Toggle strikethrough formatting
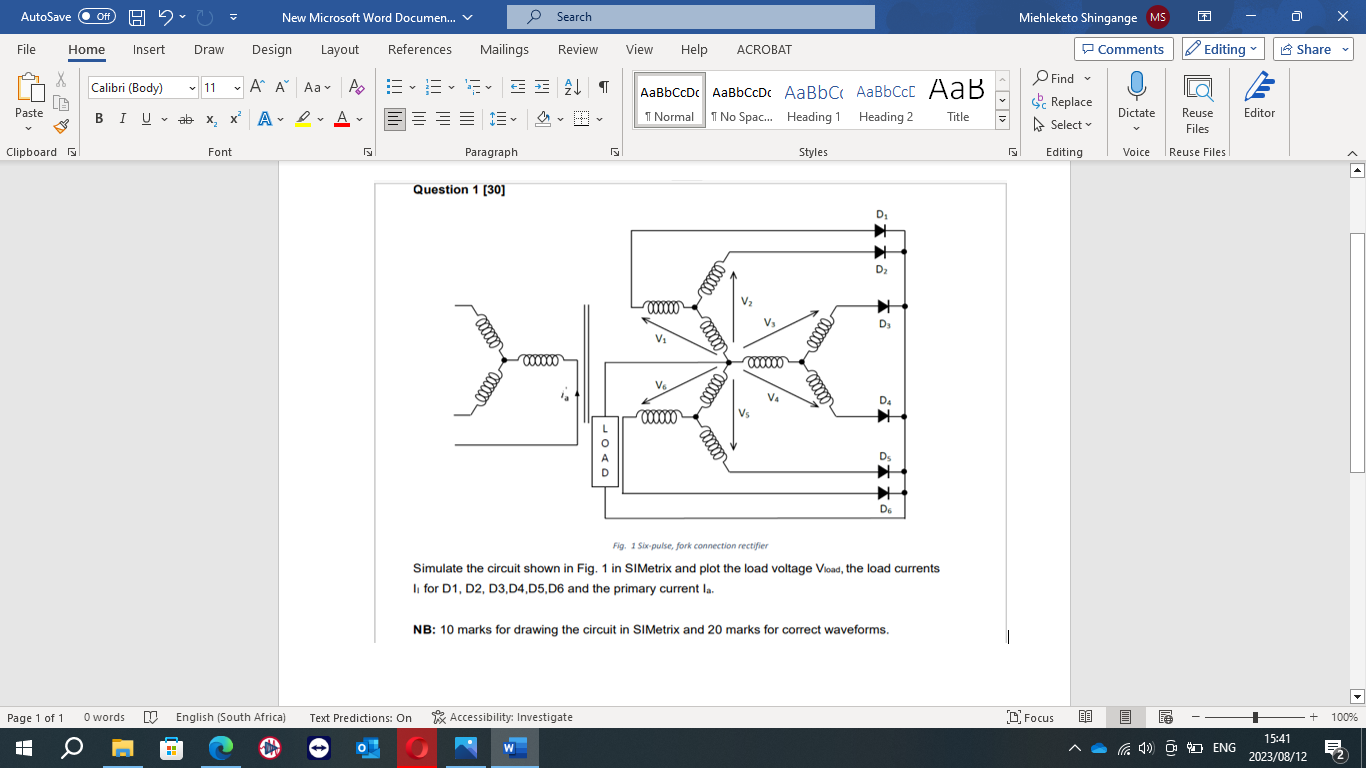Viewport: 1366px width, 768px height. click(185, 118)
